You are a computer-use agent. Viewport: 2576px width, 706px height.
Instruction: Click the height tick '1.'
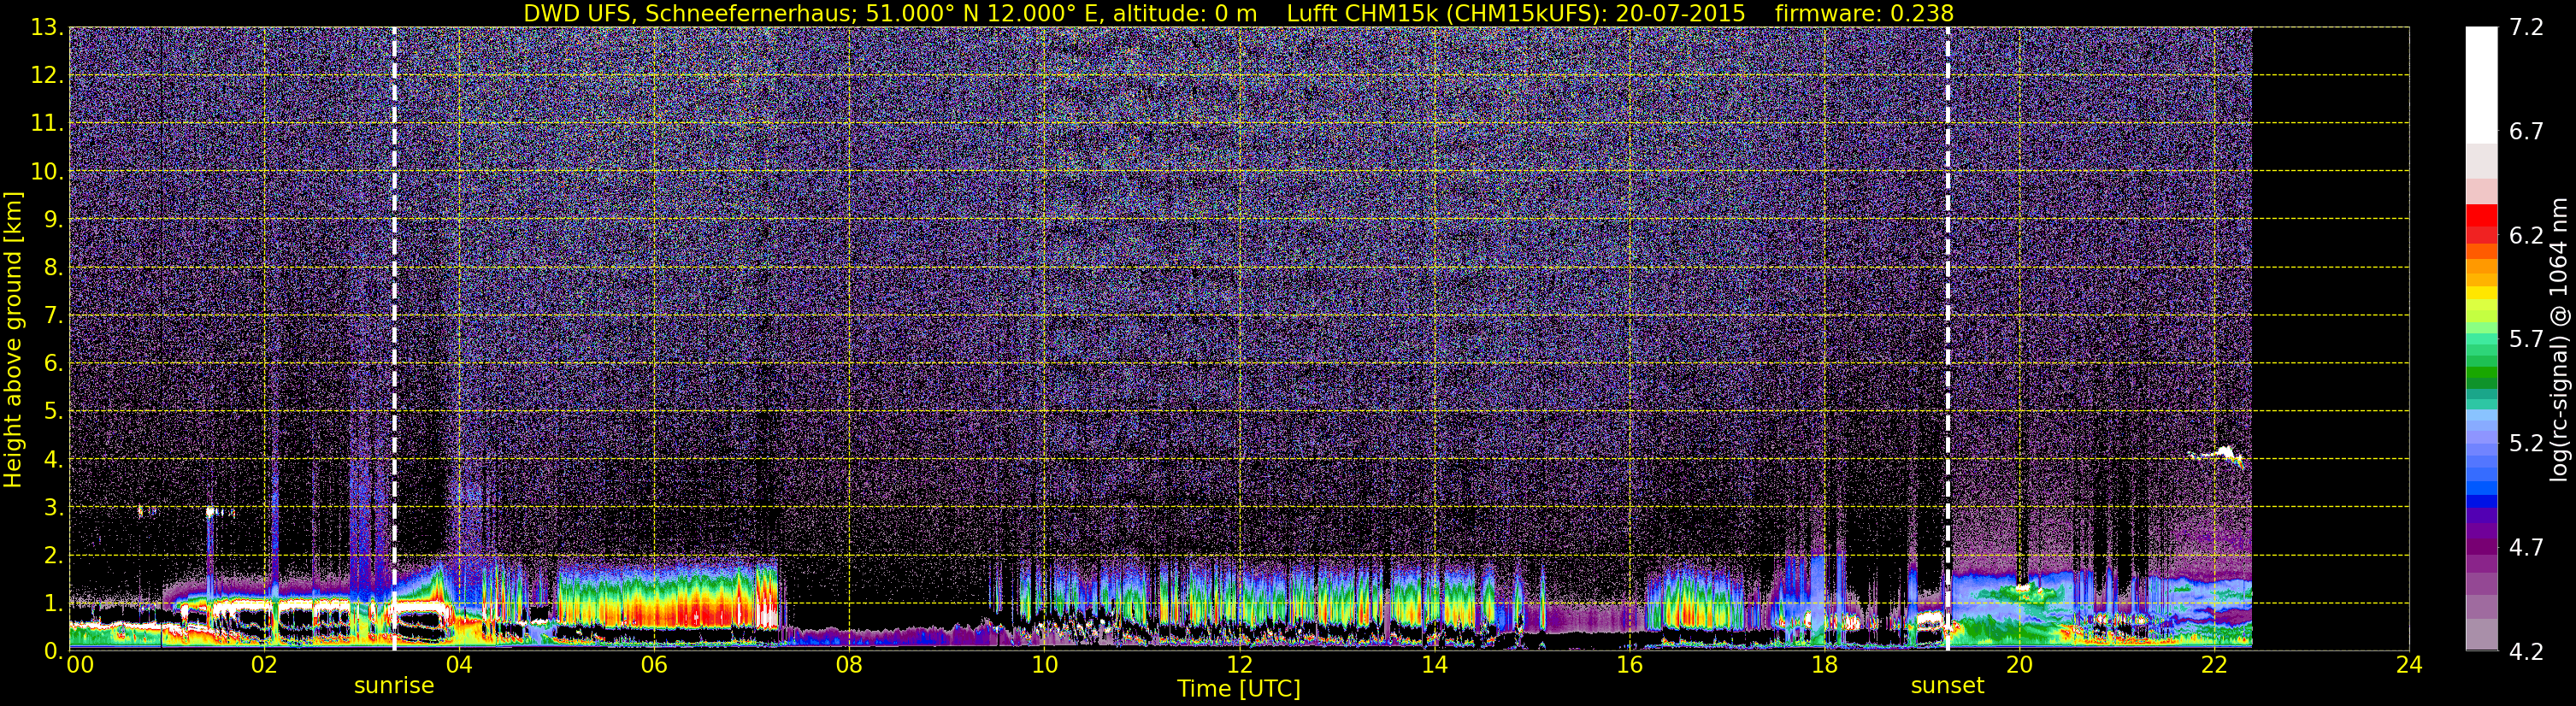tap(54, 604)
